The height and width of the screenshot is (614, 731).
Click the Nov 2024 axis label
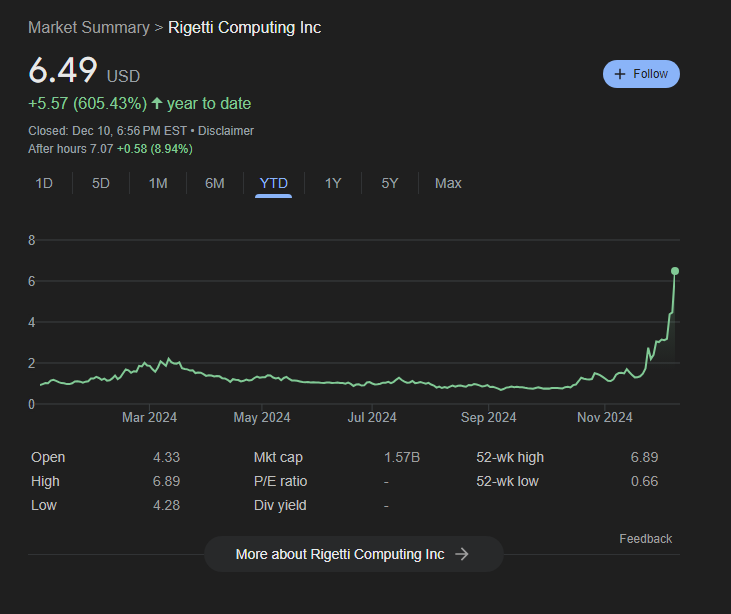pyautogui.click(x=605, y=417)
